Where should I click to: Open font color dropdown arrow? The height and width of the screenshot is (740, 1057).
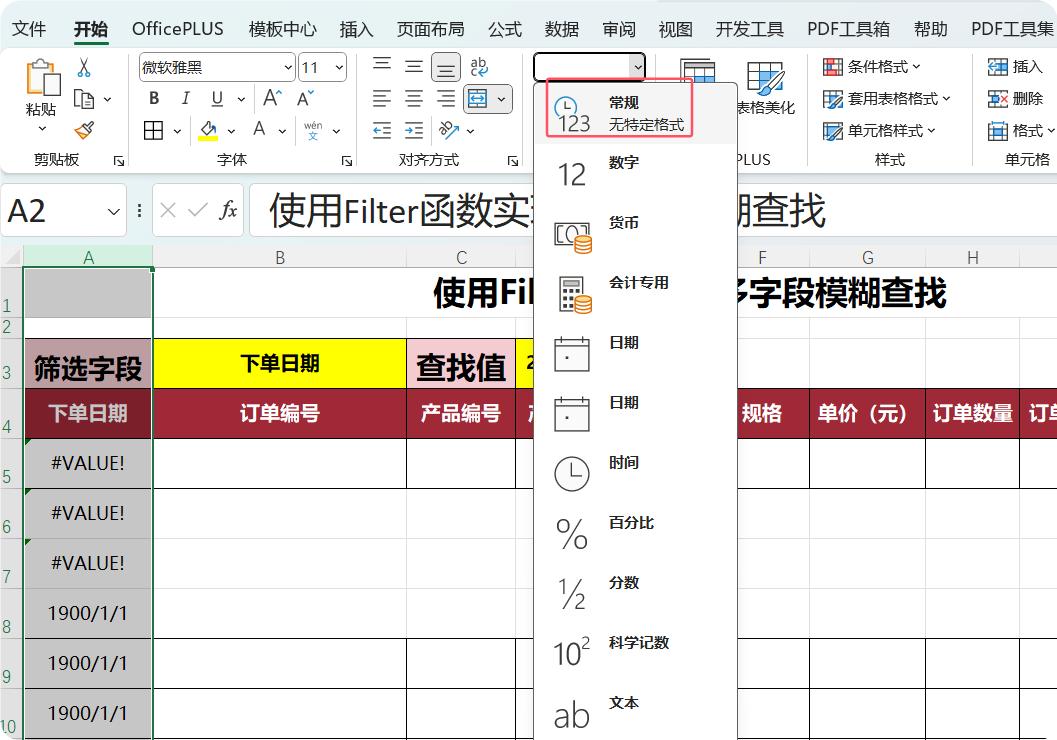pos(282,131)
